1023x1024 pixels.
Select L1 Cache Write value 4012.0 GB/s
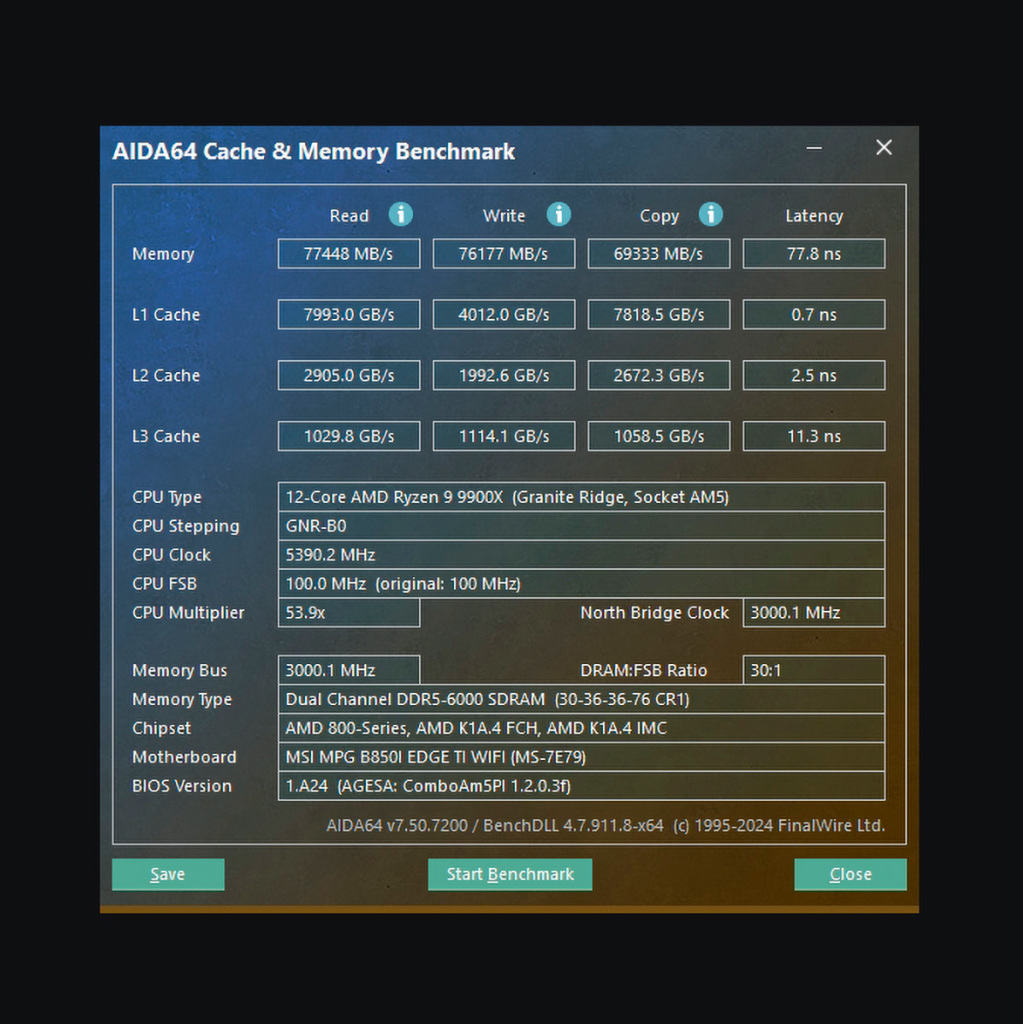click(x=504, y=314)
